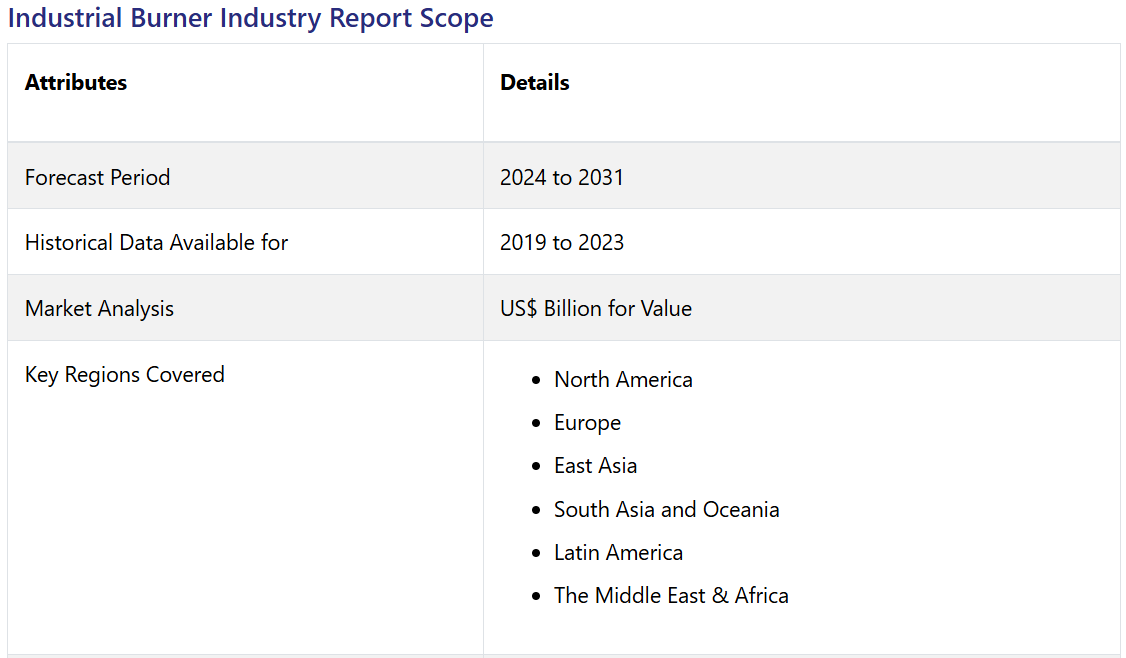Click the '2024 to 2031' value
This screenshot has height=658, width=1126.
point(562,177)
